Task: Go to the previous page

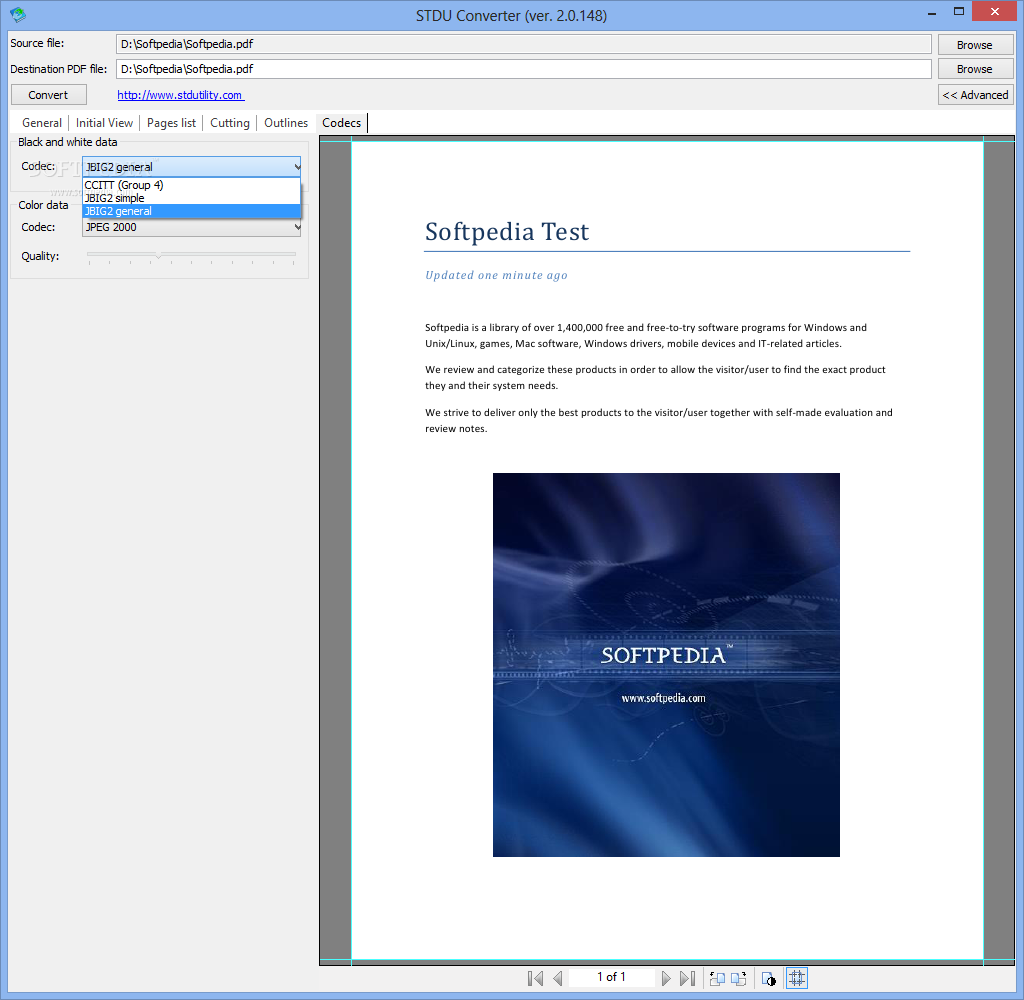Action: click(x=557, y=978)
